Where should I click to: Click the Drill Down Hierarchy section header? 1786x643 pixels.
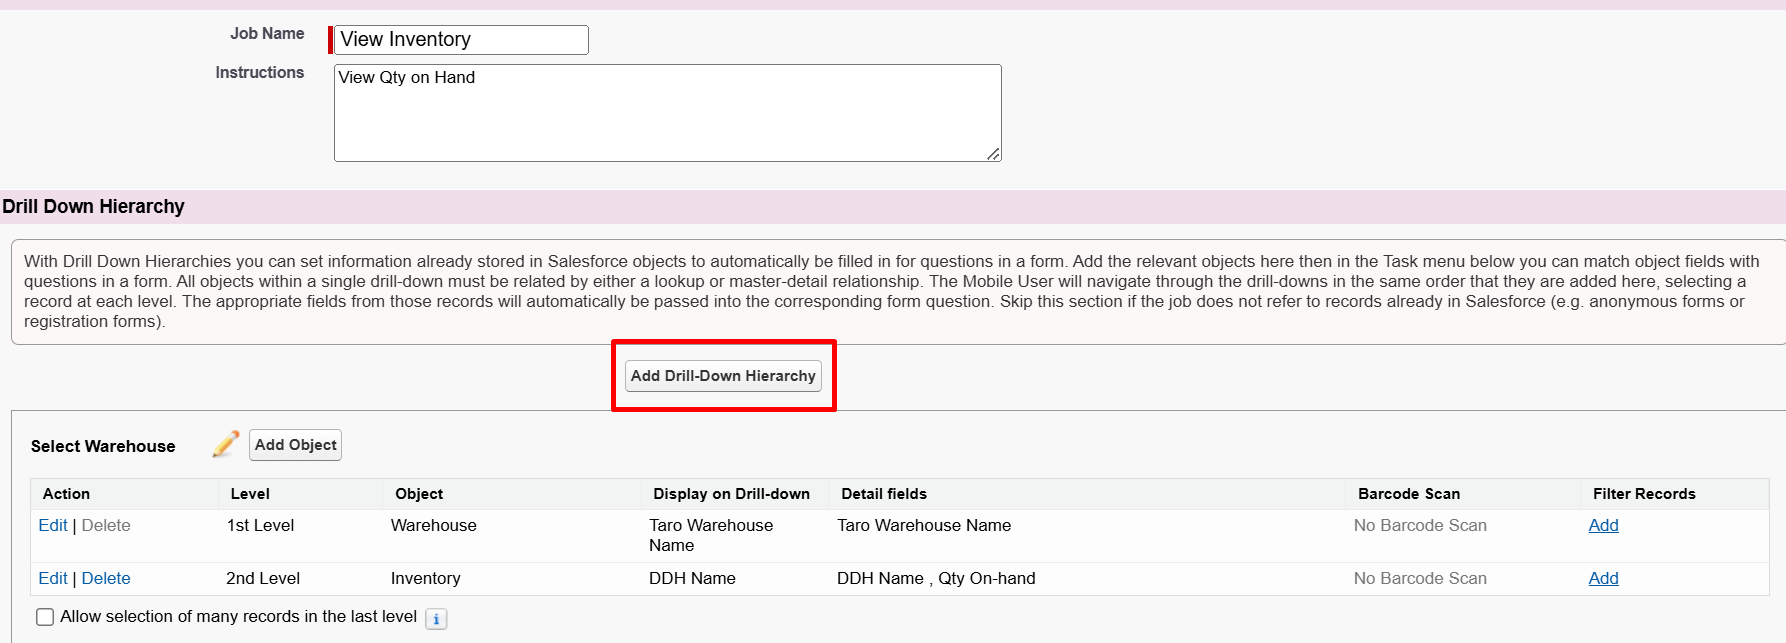point(93,207)
